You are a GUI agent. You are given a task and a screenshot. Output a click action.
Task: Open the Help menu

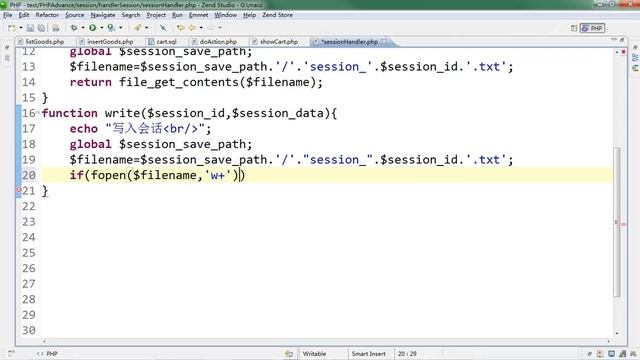tap(249, 15)
